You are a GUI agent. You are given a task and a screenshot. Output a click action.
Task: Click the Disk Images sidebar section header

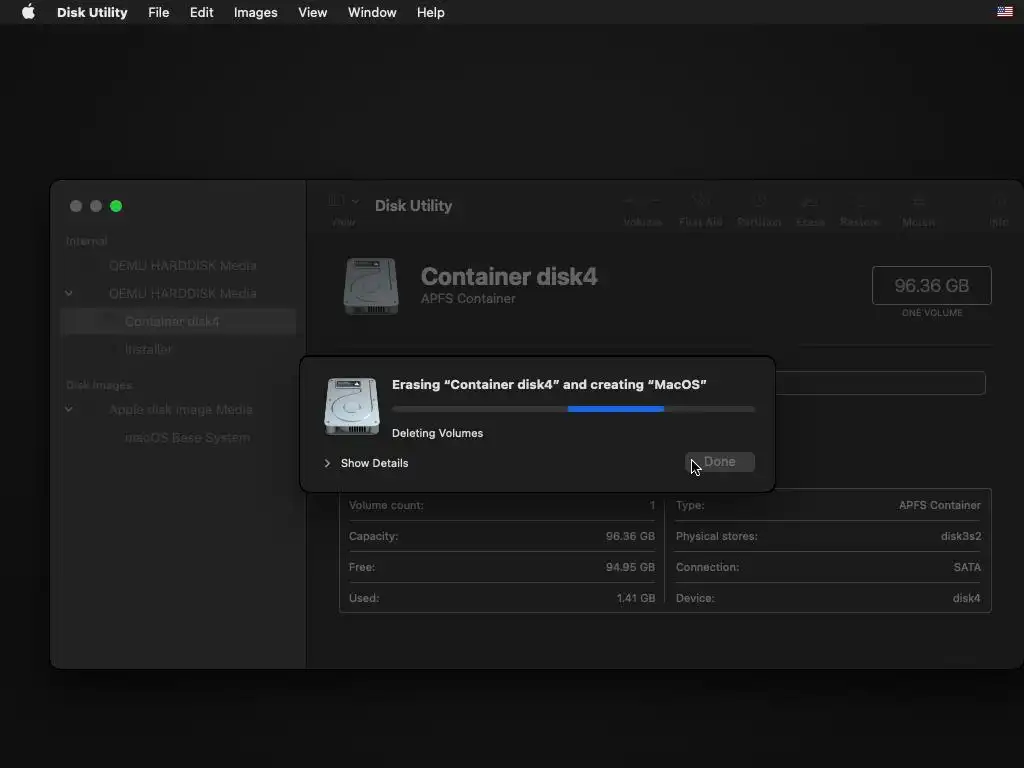click(99, 385)
